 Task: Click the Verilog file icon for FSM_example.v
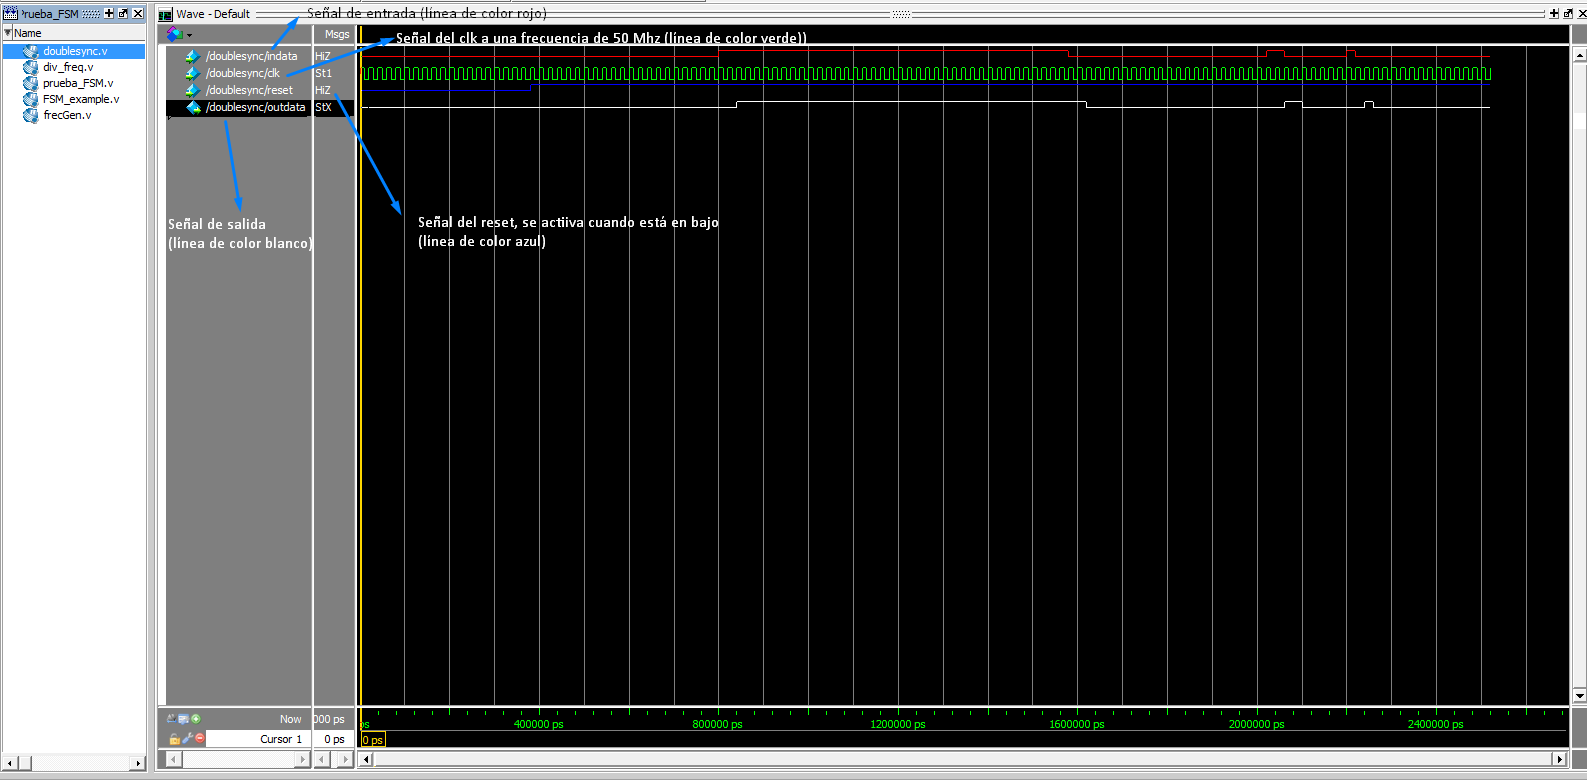click(31, 99)
